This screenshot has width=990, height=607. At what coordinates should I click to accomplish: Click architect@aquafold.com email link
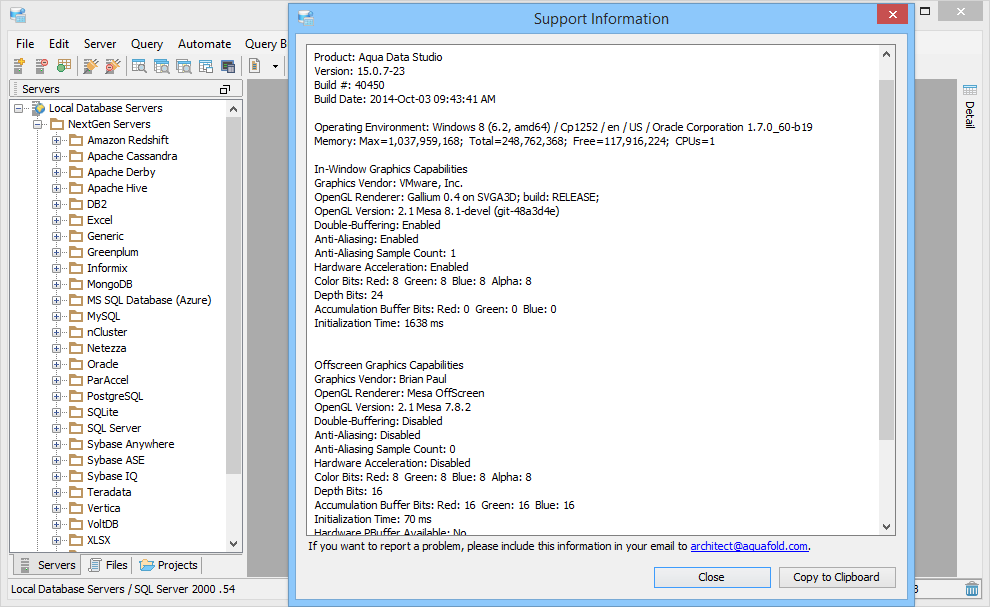(x=749, y=546)
